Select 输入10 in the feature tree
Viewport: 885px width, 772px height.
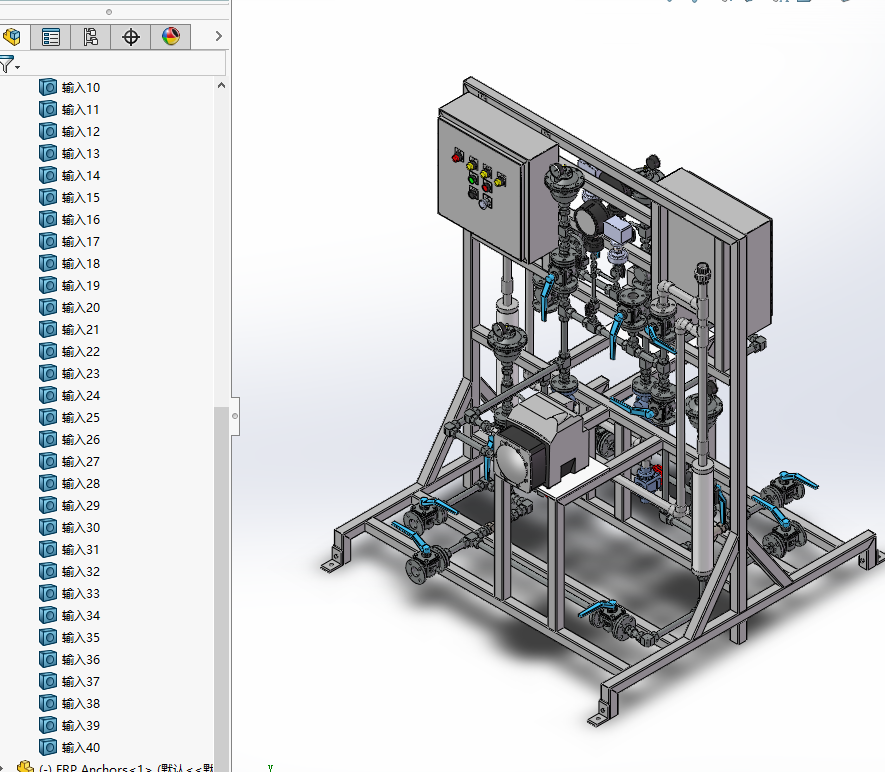pos(80,87)
